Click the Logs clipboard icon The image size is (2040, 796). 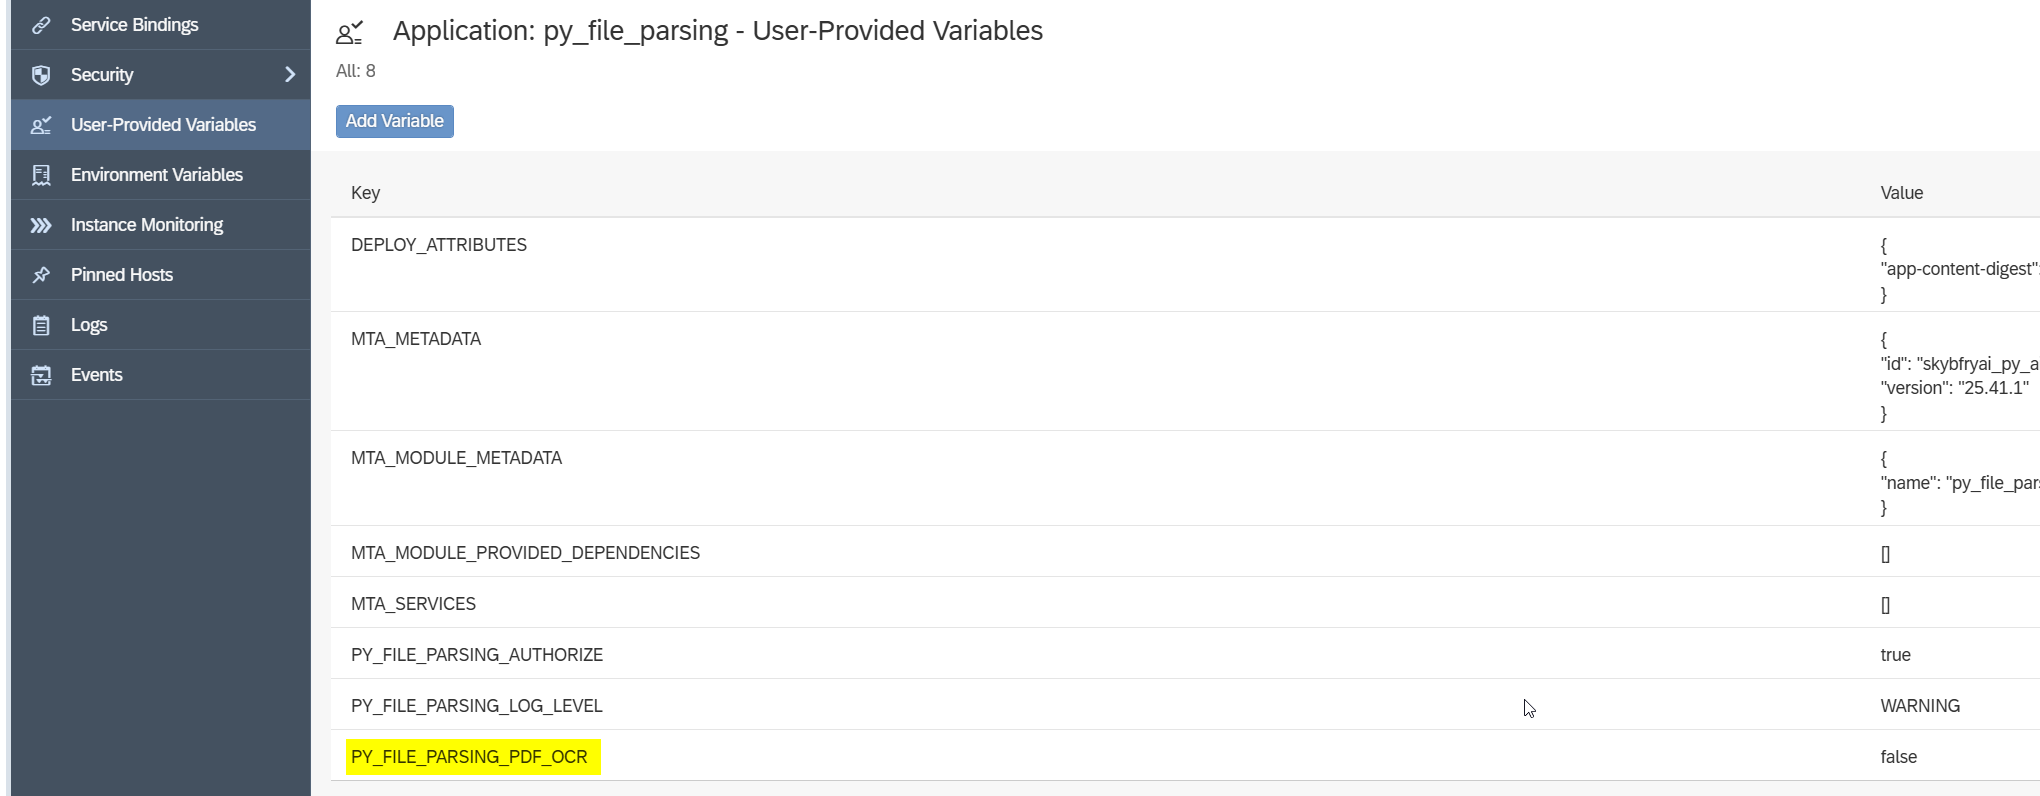click(x=41, y=325)
